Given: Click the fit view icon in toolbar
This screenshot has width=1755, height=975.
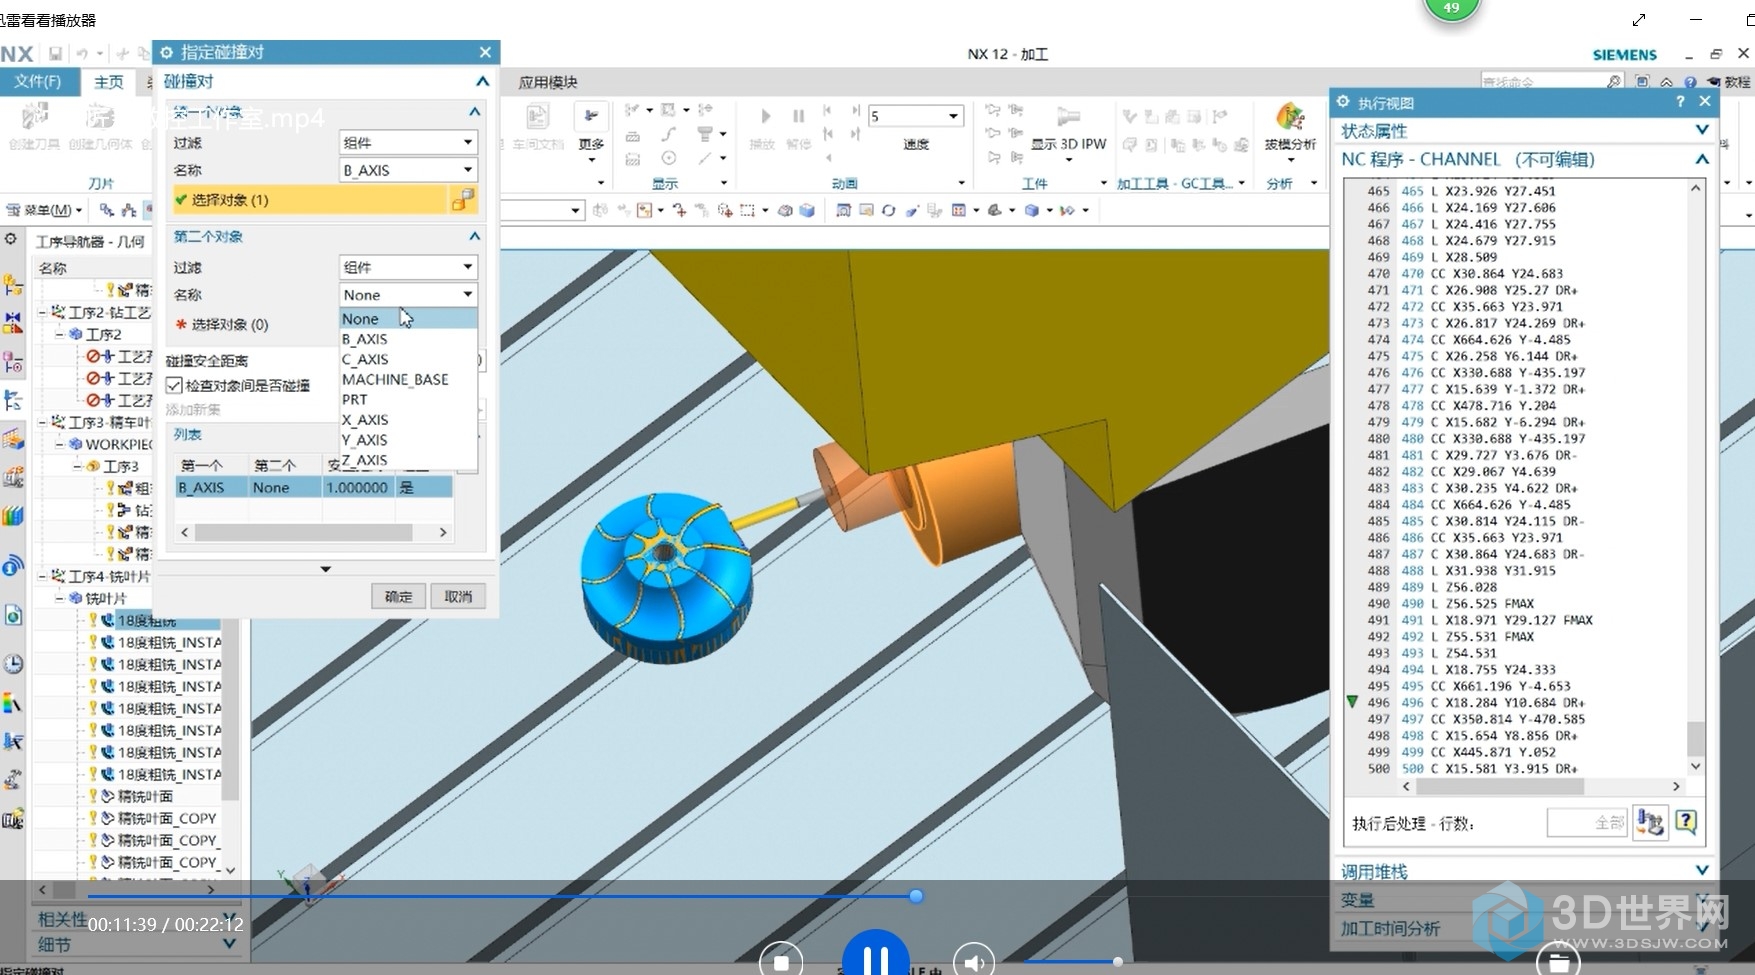Looking at the screenshot, I should (843, 210).
